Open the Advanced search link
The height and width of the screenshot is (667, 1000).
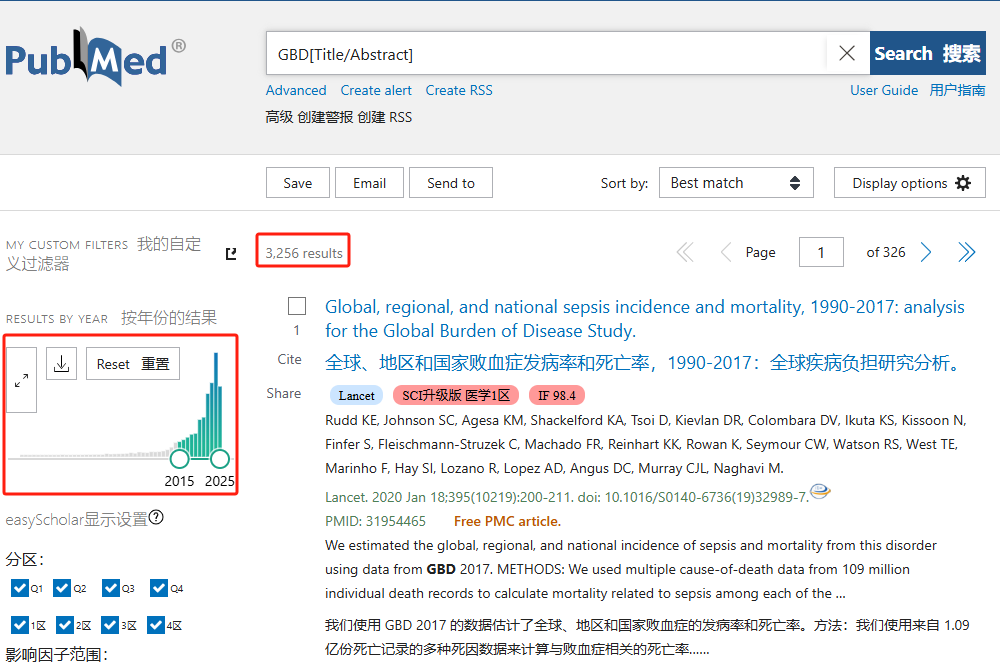coord(296,91)
